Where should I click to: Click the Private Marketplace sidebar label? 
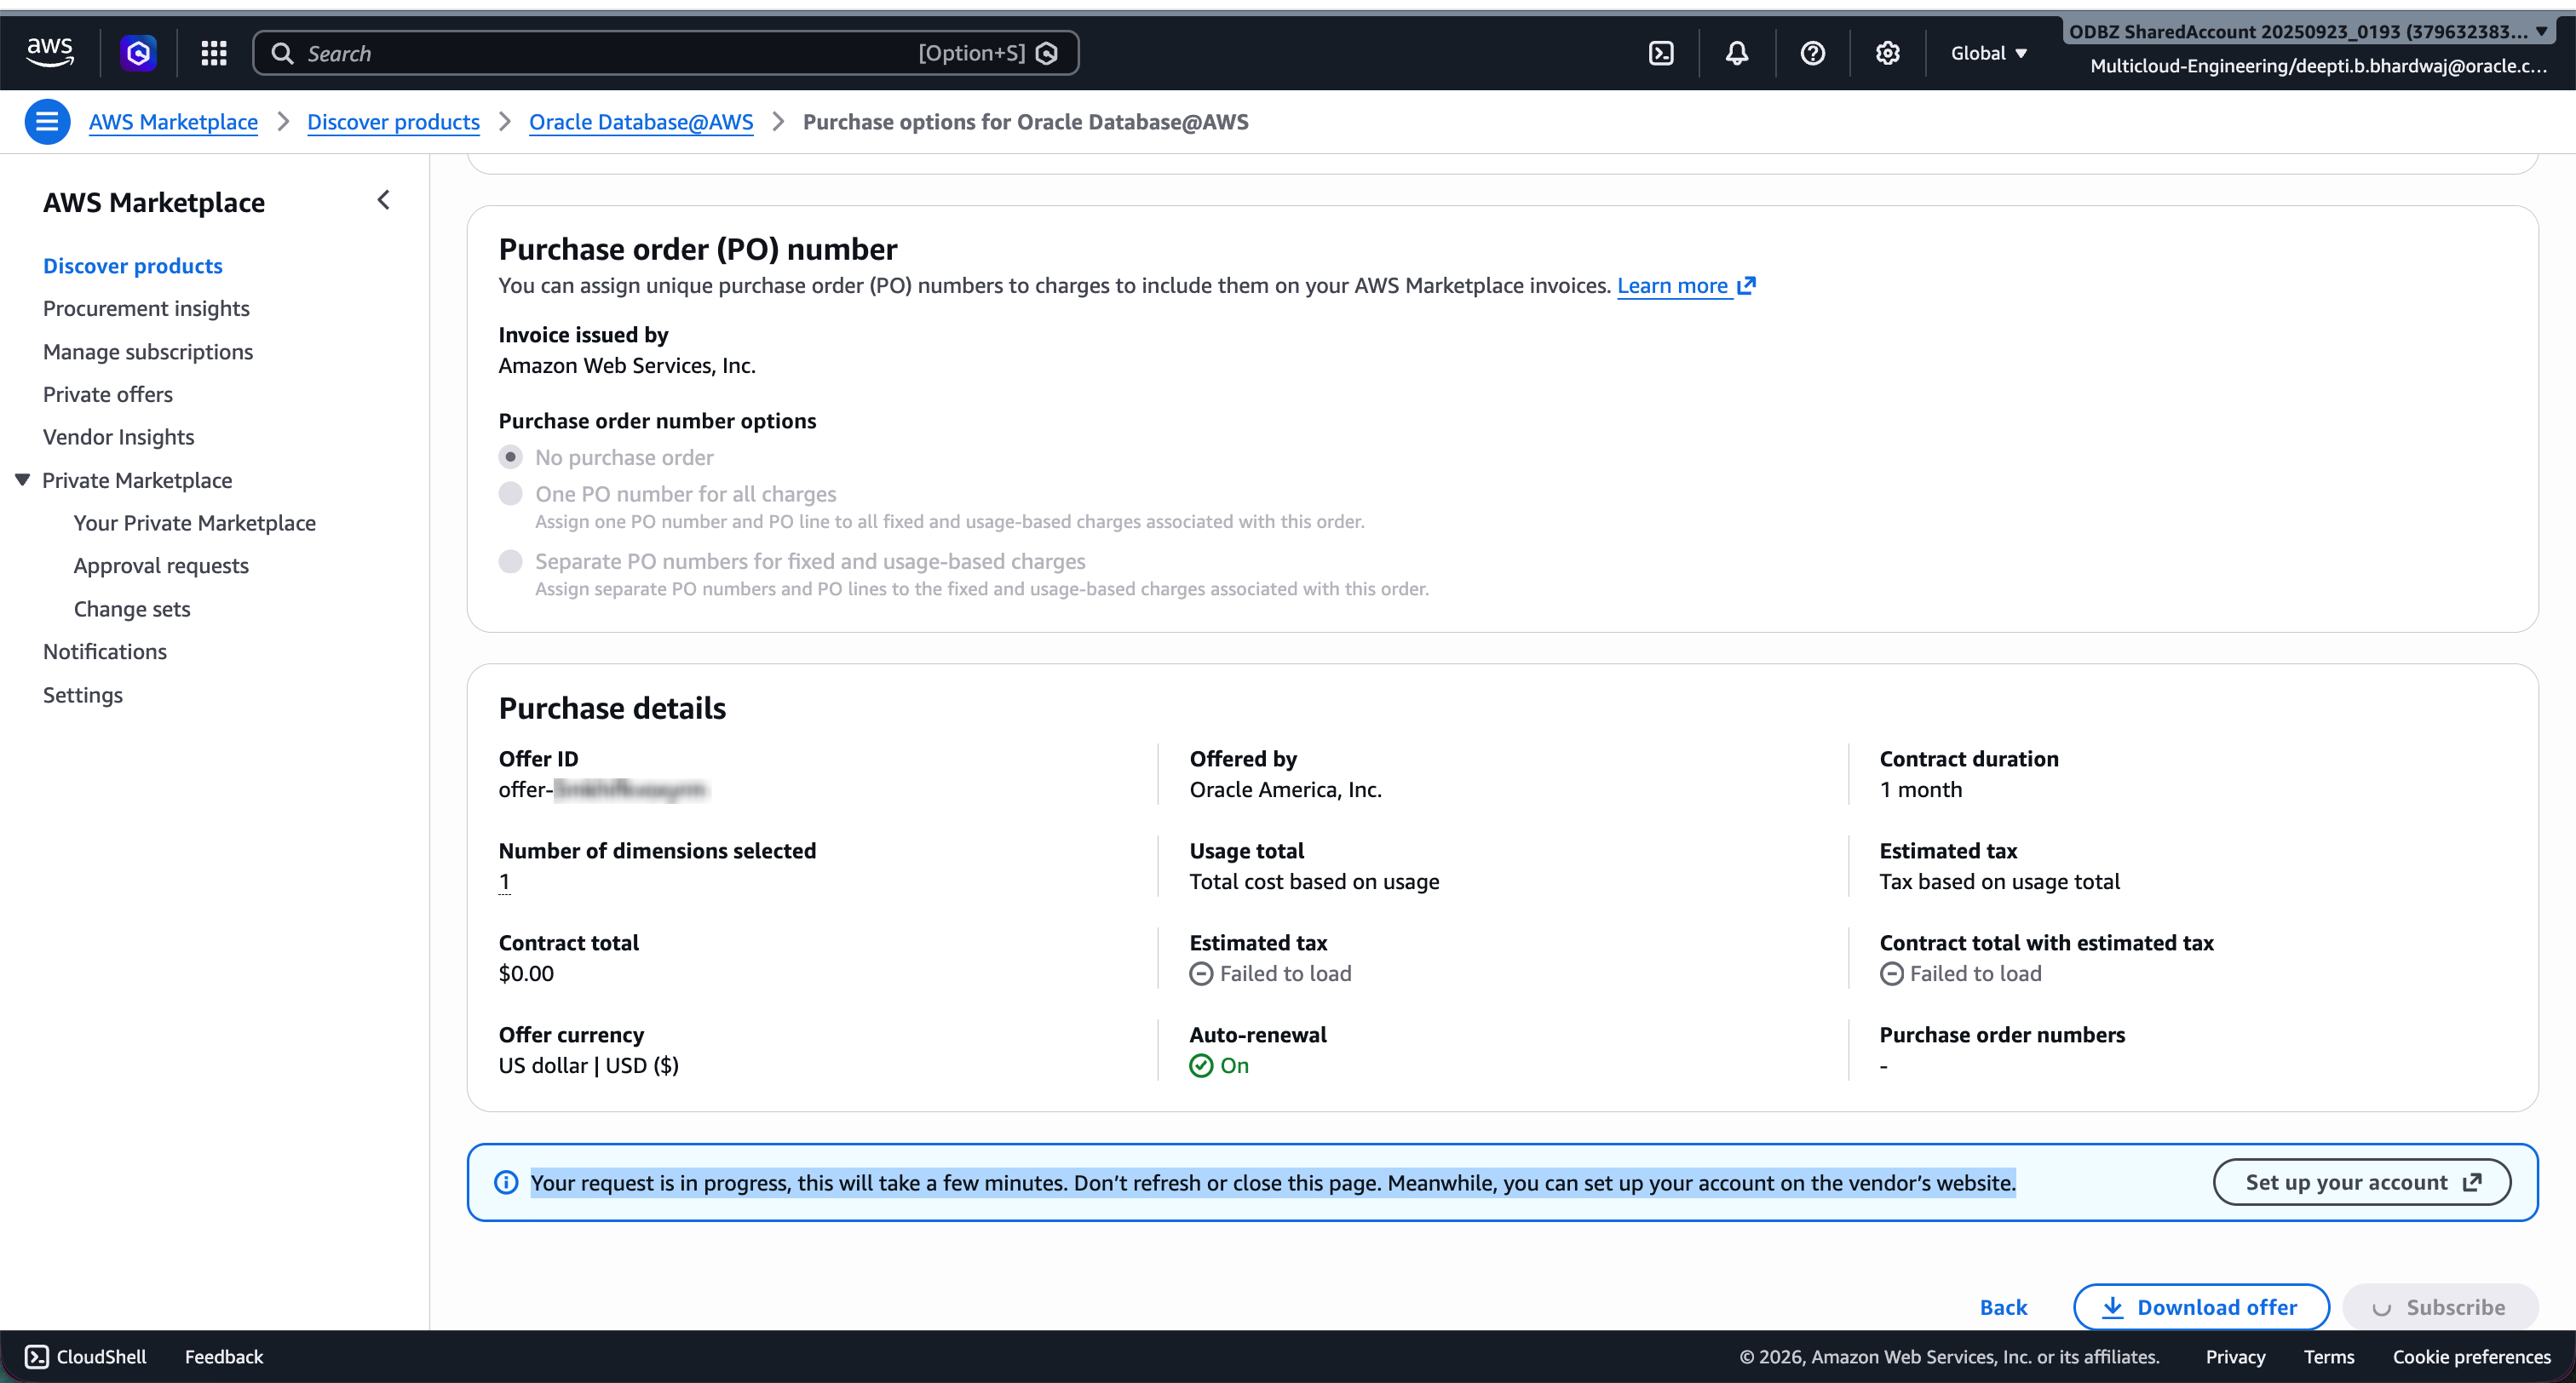137,480
